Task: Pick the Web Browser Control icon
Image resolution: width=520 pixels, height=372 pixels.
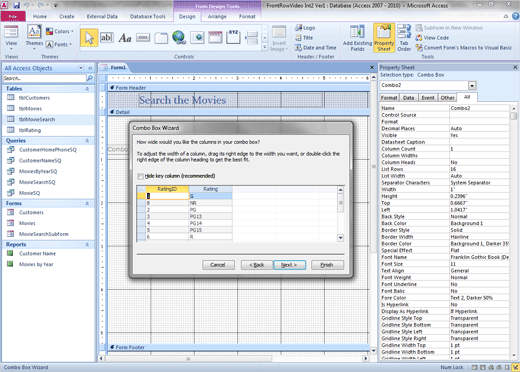Action: 197,38
